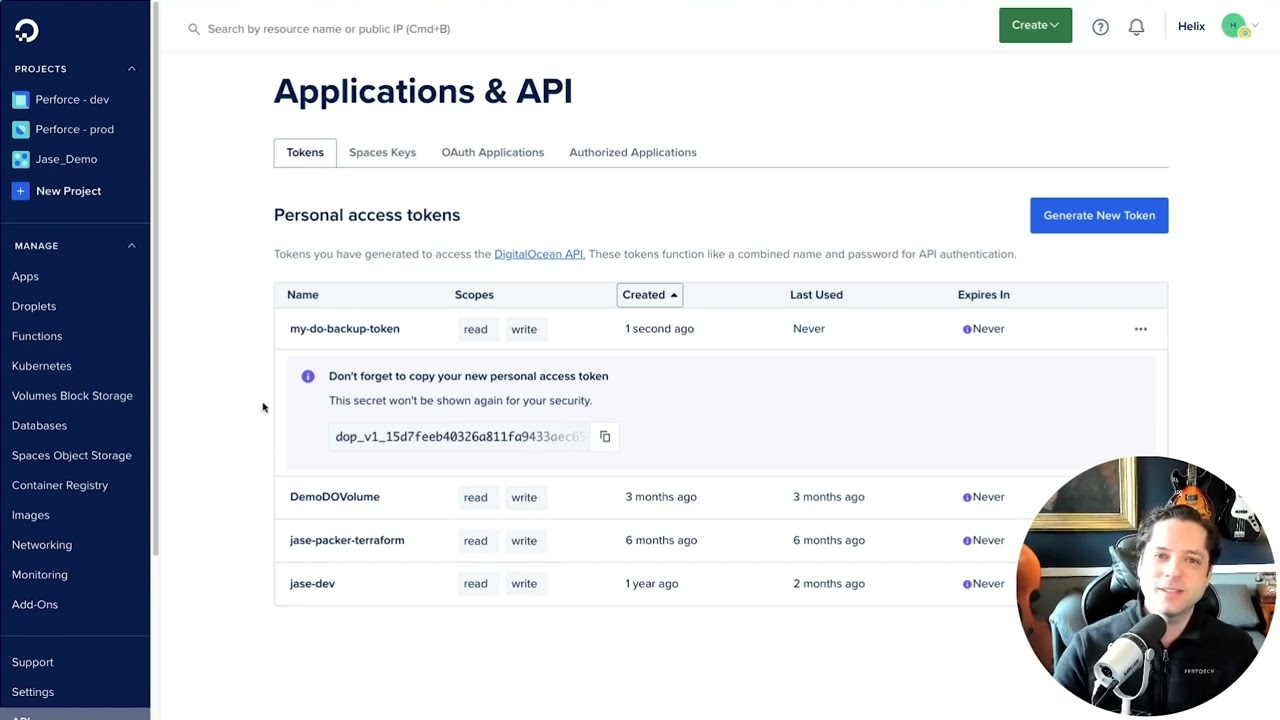Switch to the Tokens tab

(x=305, y=152)
